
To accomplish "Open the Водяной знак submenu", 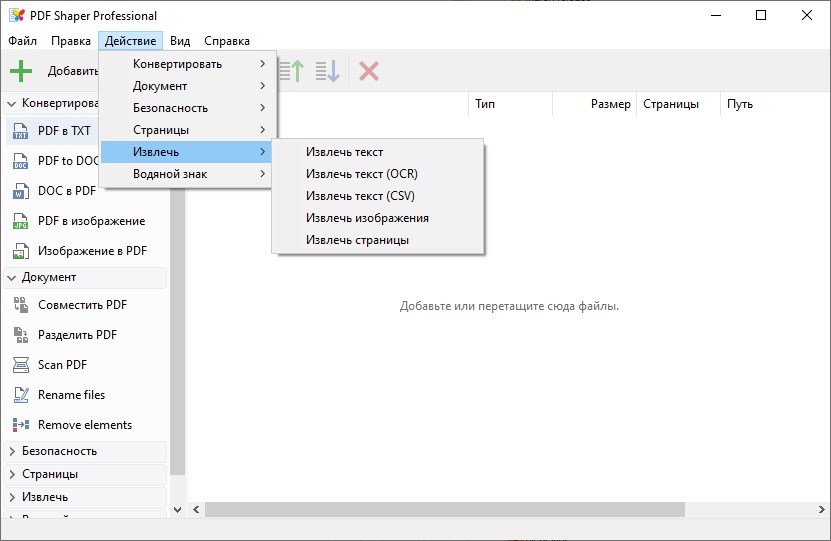I will coord(188,174).
